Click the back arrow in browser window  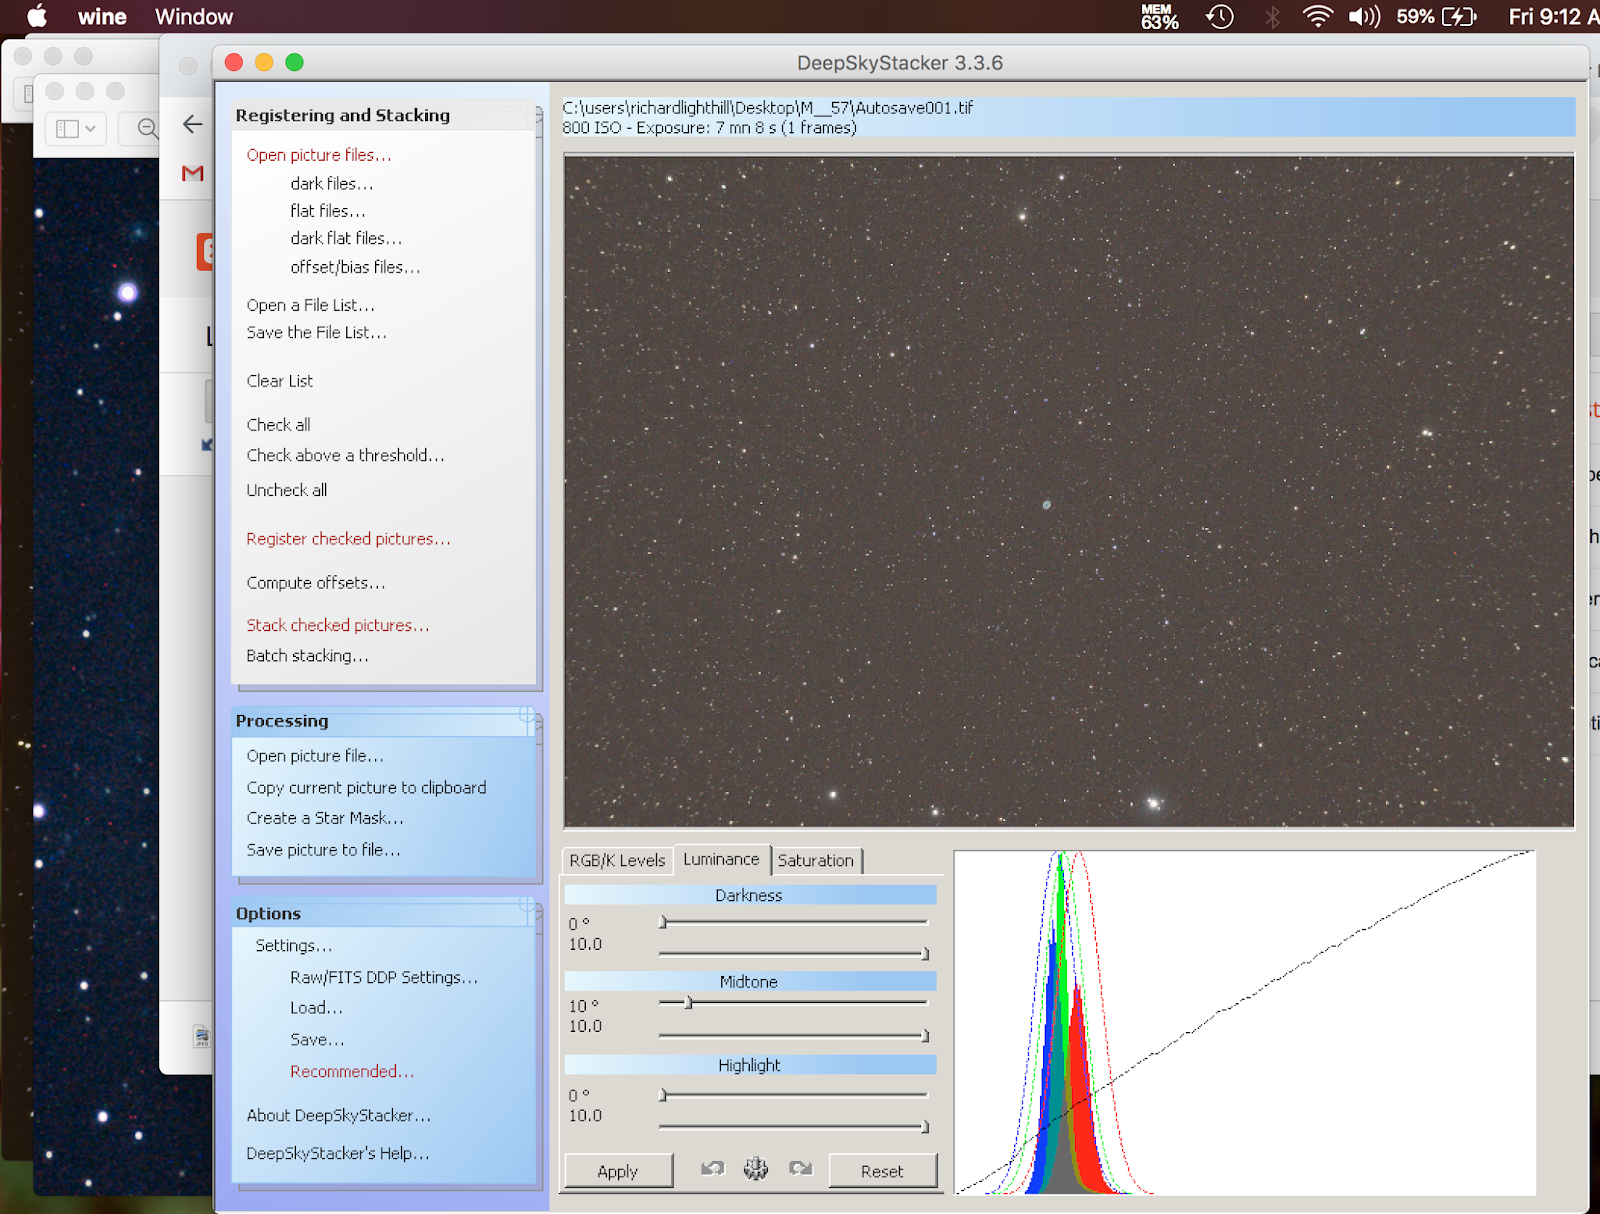click(193, 124)
